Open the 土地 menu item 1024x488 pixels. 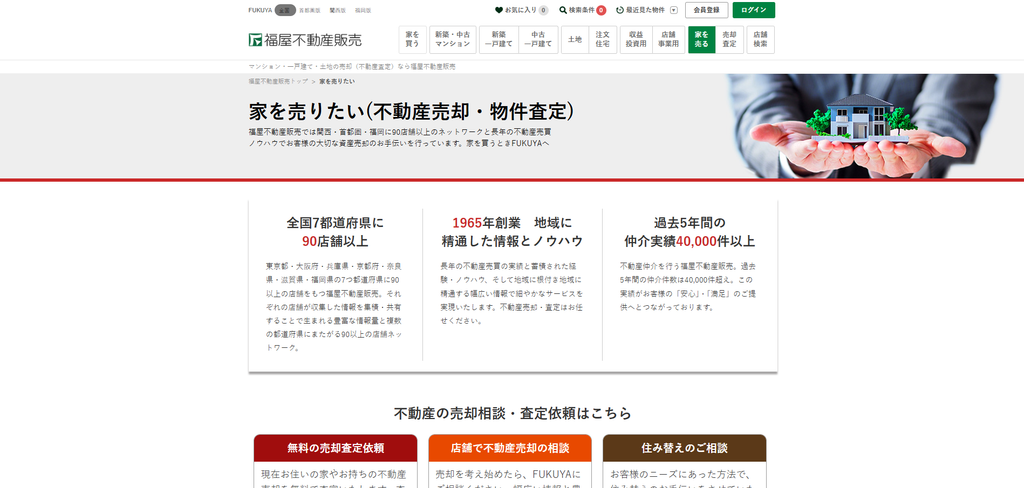click(x=575, y=39)
